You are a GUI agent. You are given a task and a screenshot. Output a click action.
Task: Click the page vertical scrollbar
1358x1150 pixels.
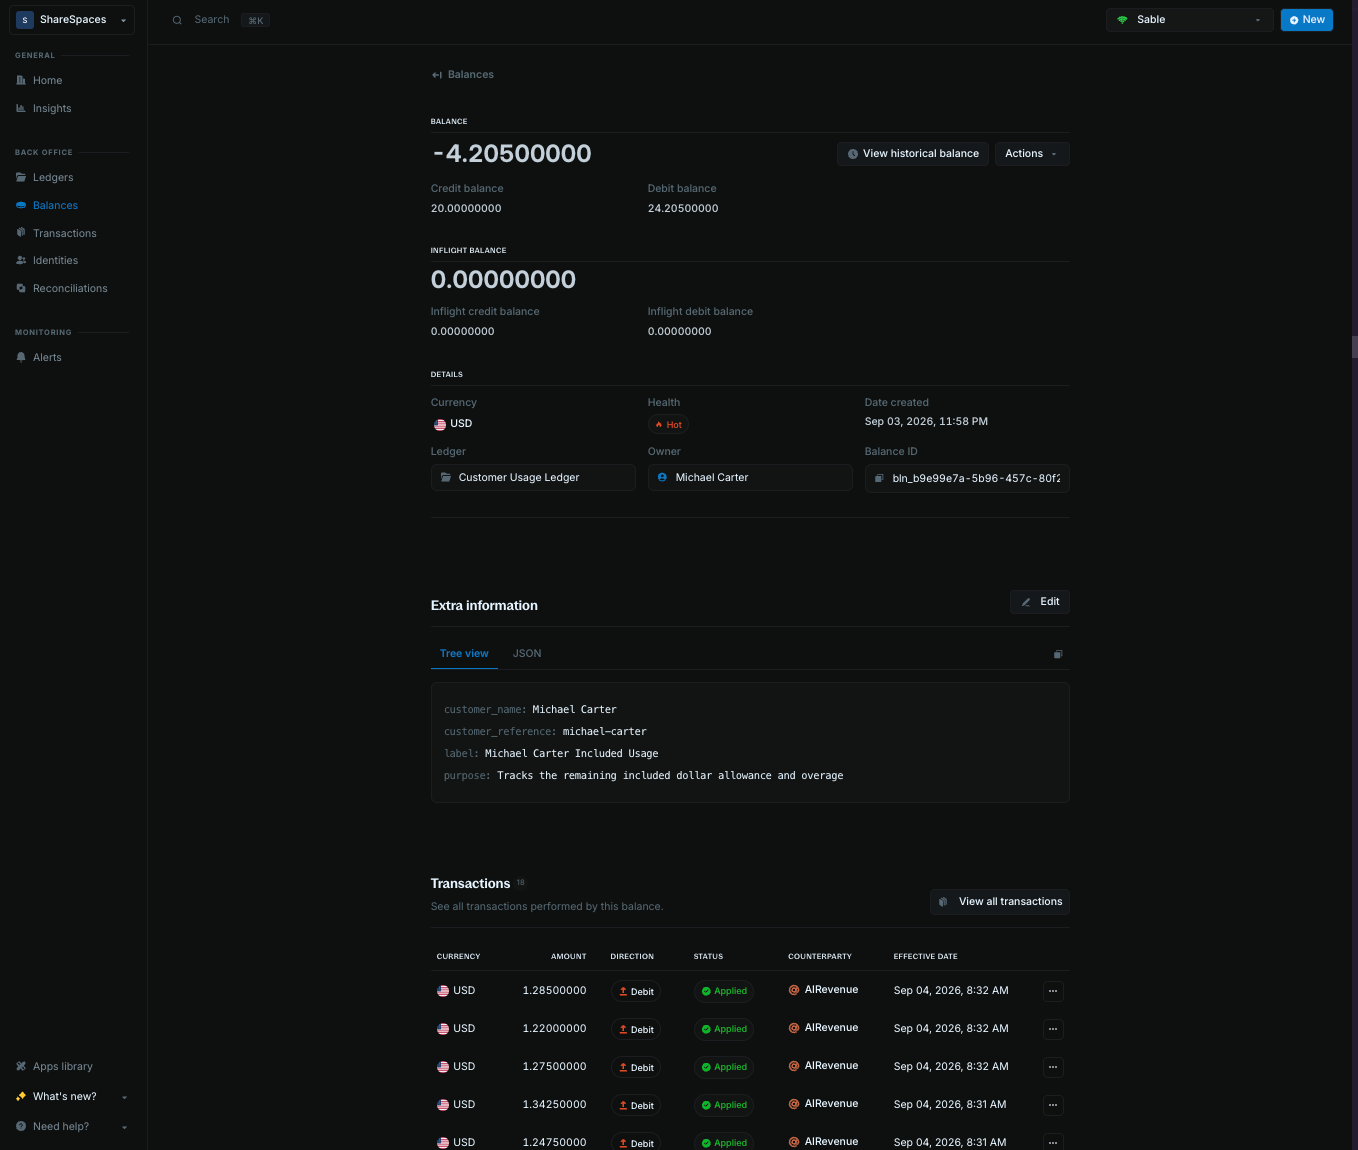click(1354, 347)
